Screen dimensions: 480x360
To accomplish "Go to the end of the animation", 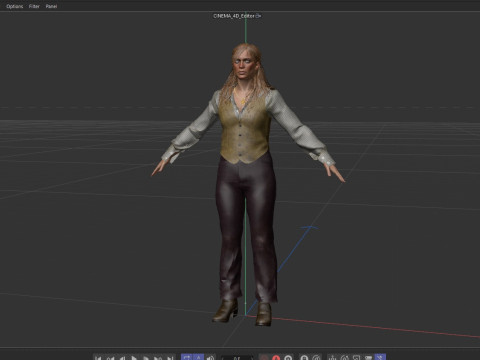I will click(x=170, y=358).
